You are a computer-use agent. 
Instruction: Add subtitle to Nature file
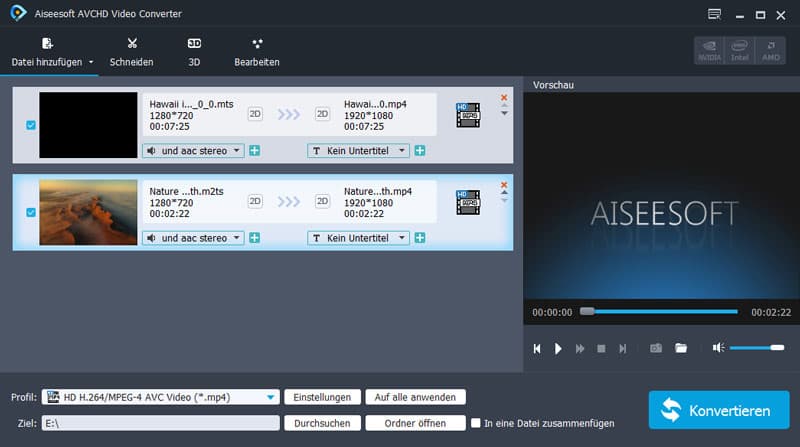tap(420, 238)
